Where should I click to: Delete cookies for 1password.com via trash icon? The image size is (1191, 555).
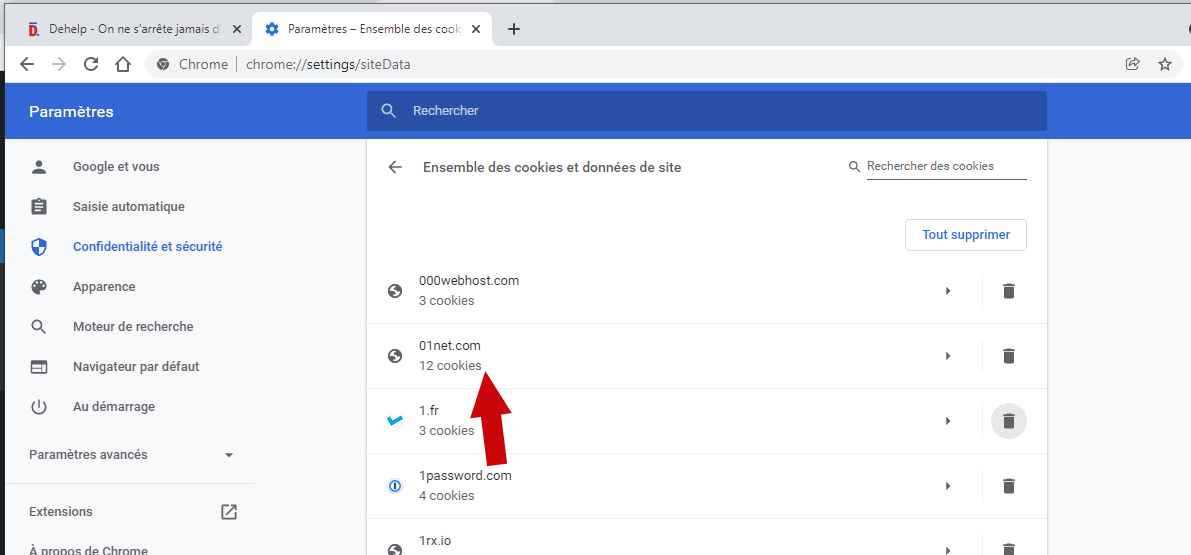(1009, 486)
